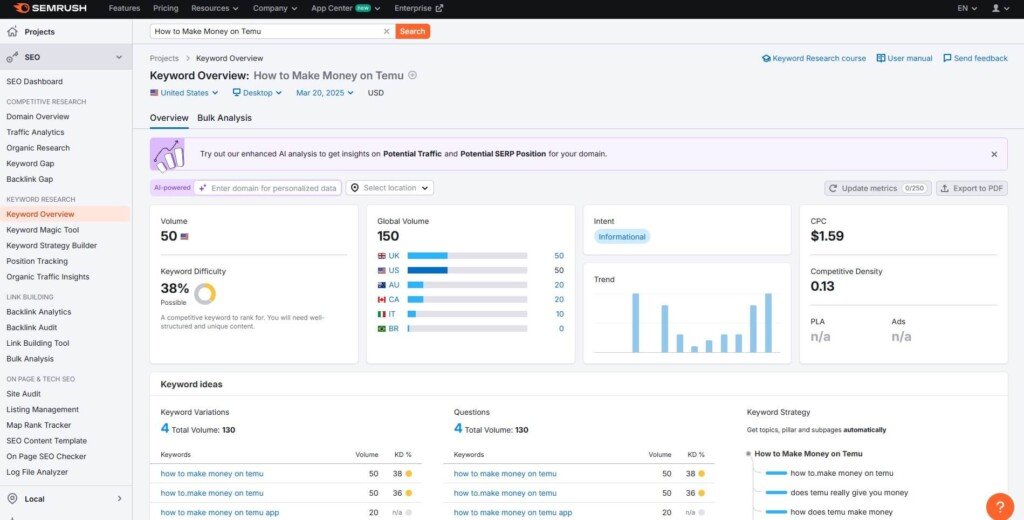Click the CA volume value 20

tap(559, 300)
